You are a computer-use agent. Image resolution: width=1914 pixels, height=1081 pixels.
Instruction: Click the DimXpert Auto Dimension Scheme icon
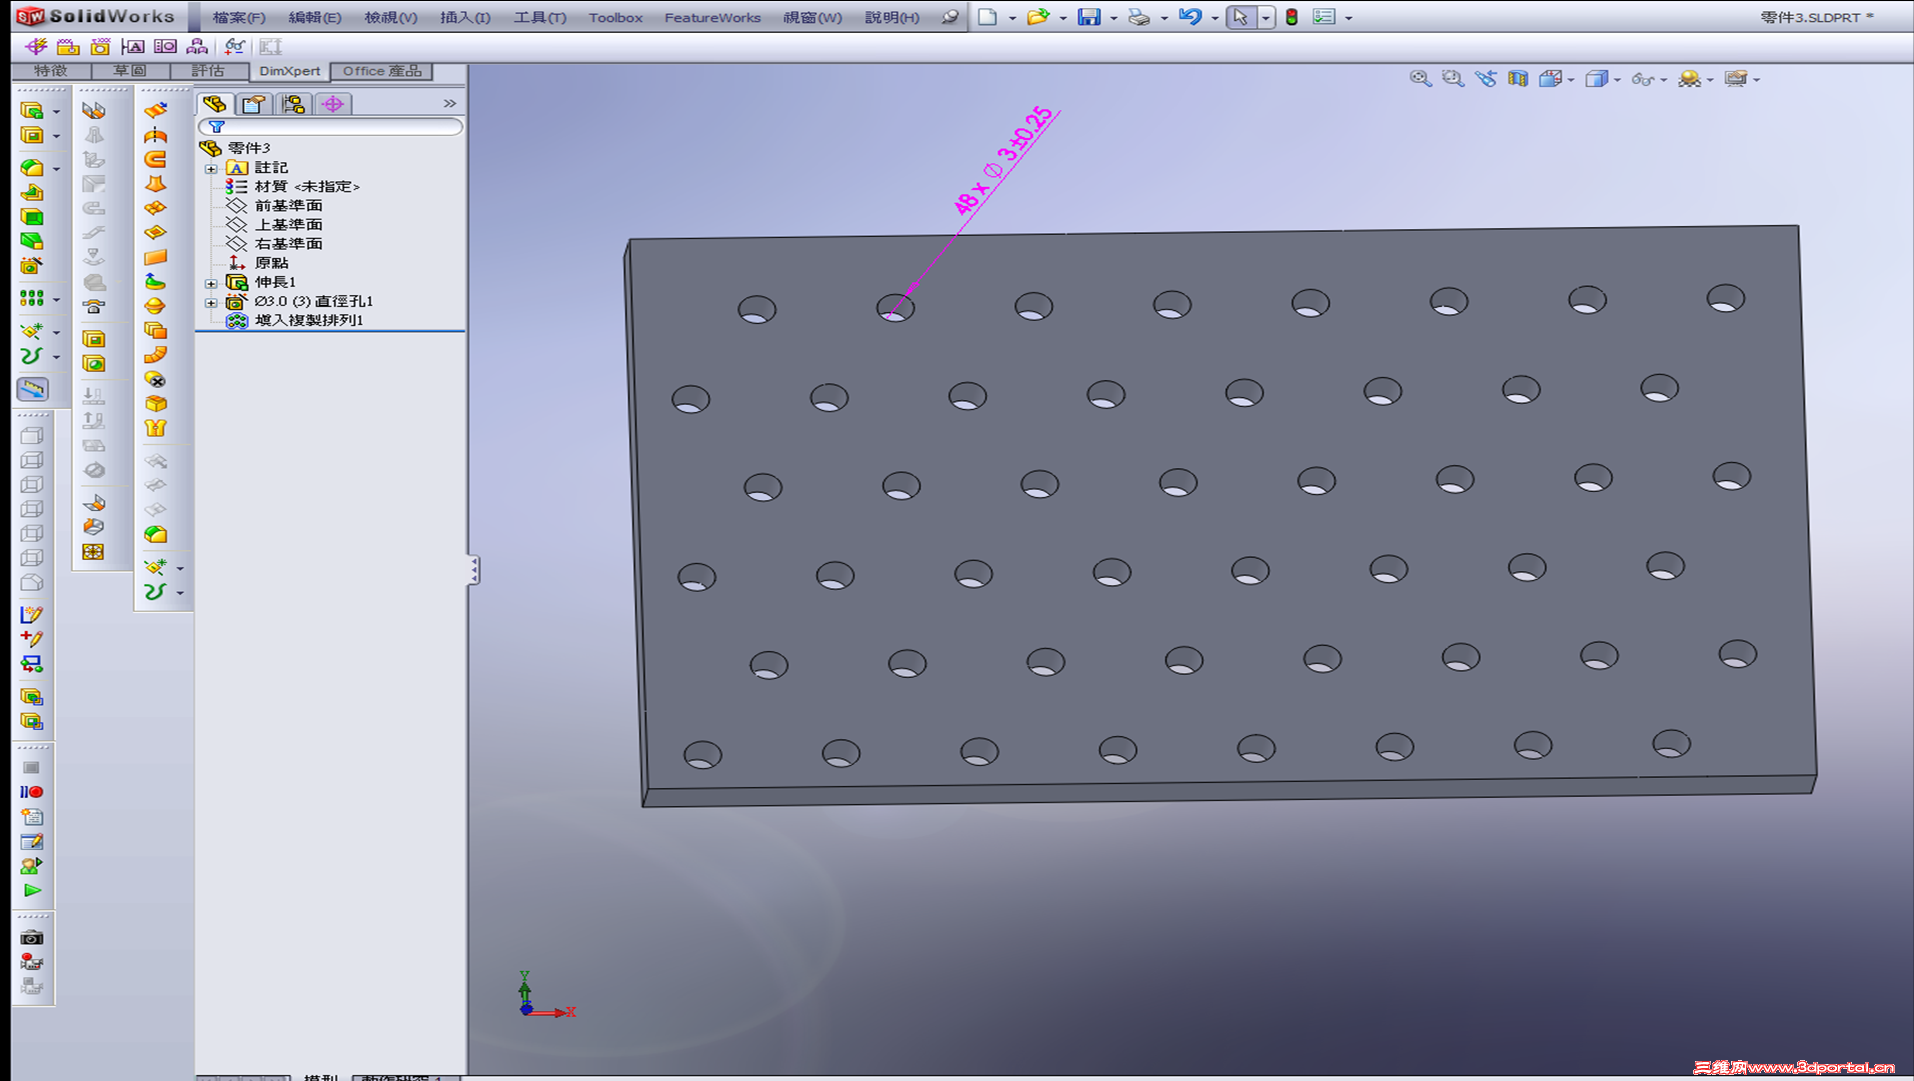[37, 46]
